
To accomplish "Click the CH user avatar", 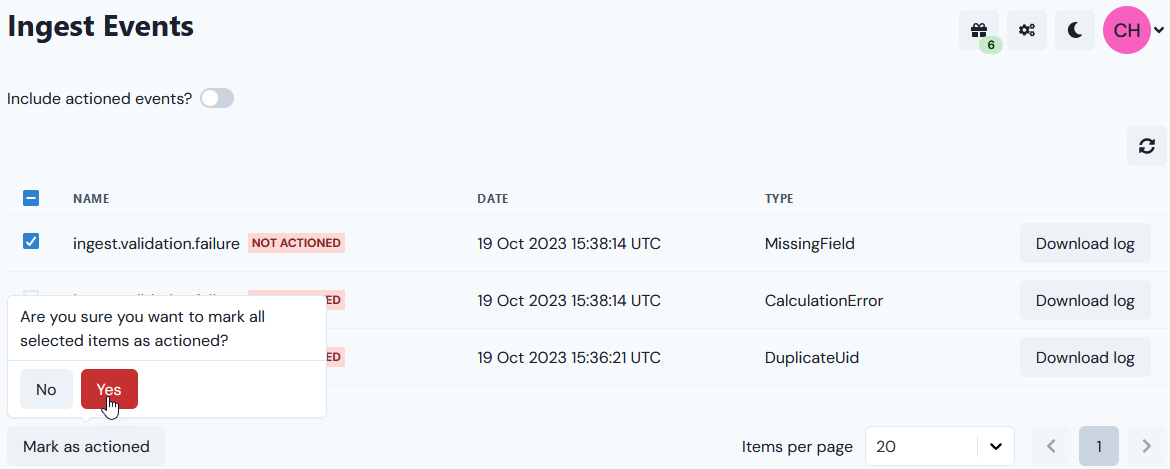I will [x=1127, y=30].
